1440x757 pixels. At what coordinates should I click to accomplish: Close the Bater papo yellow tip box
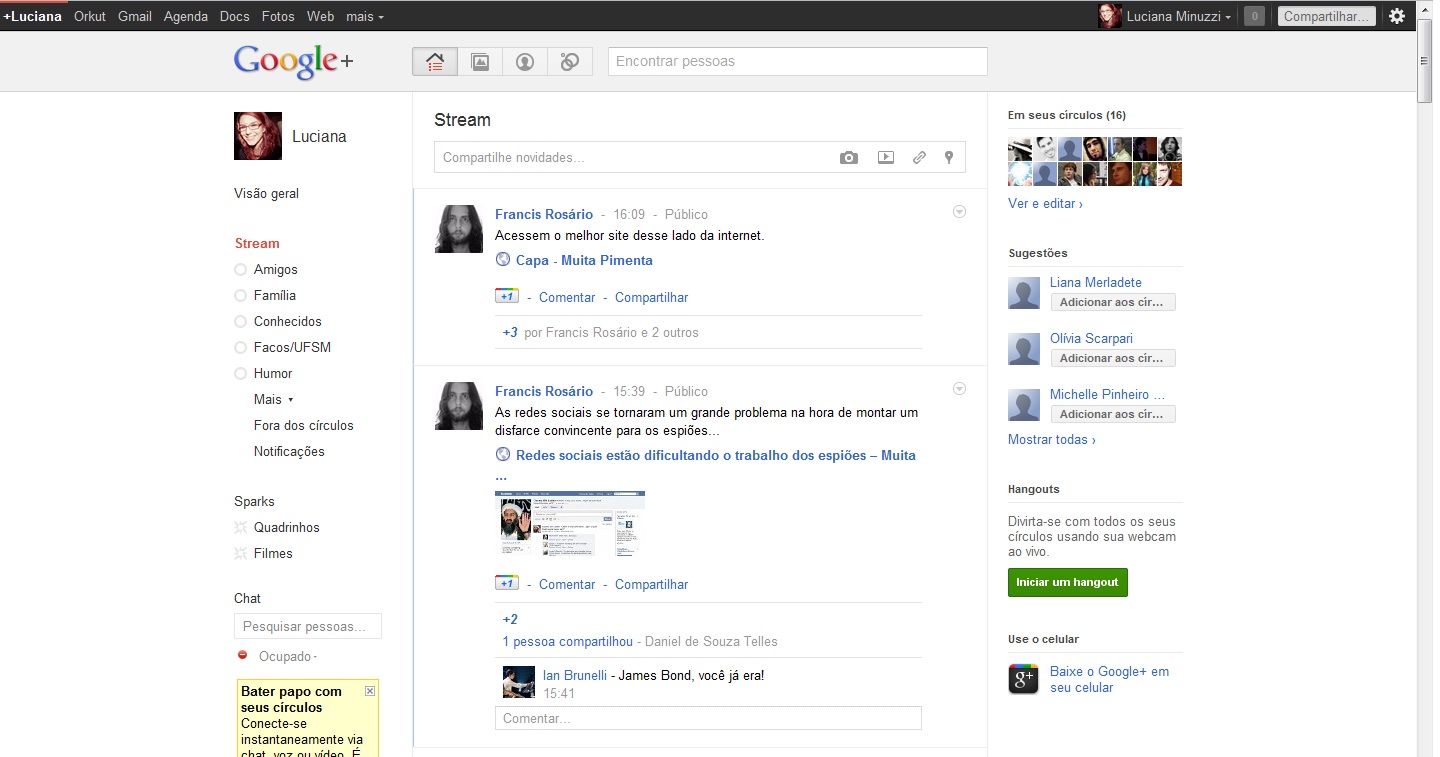(370, 691)
